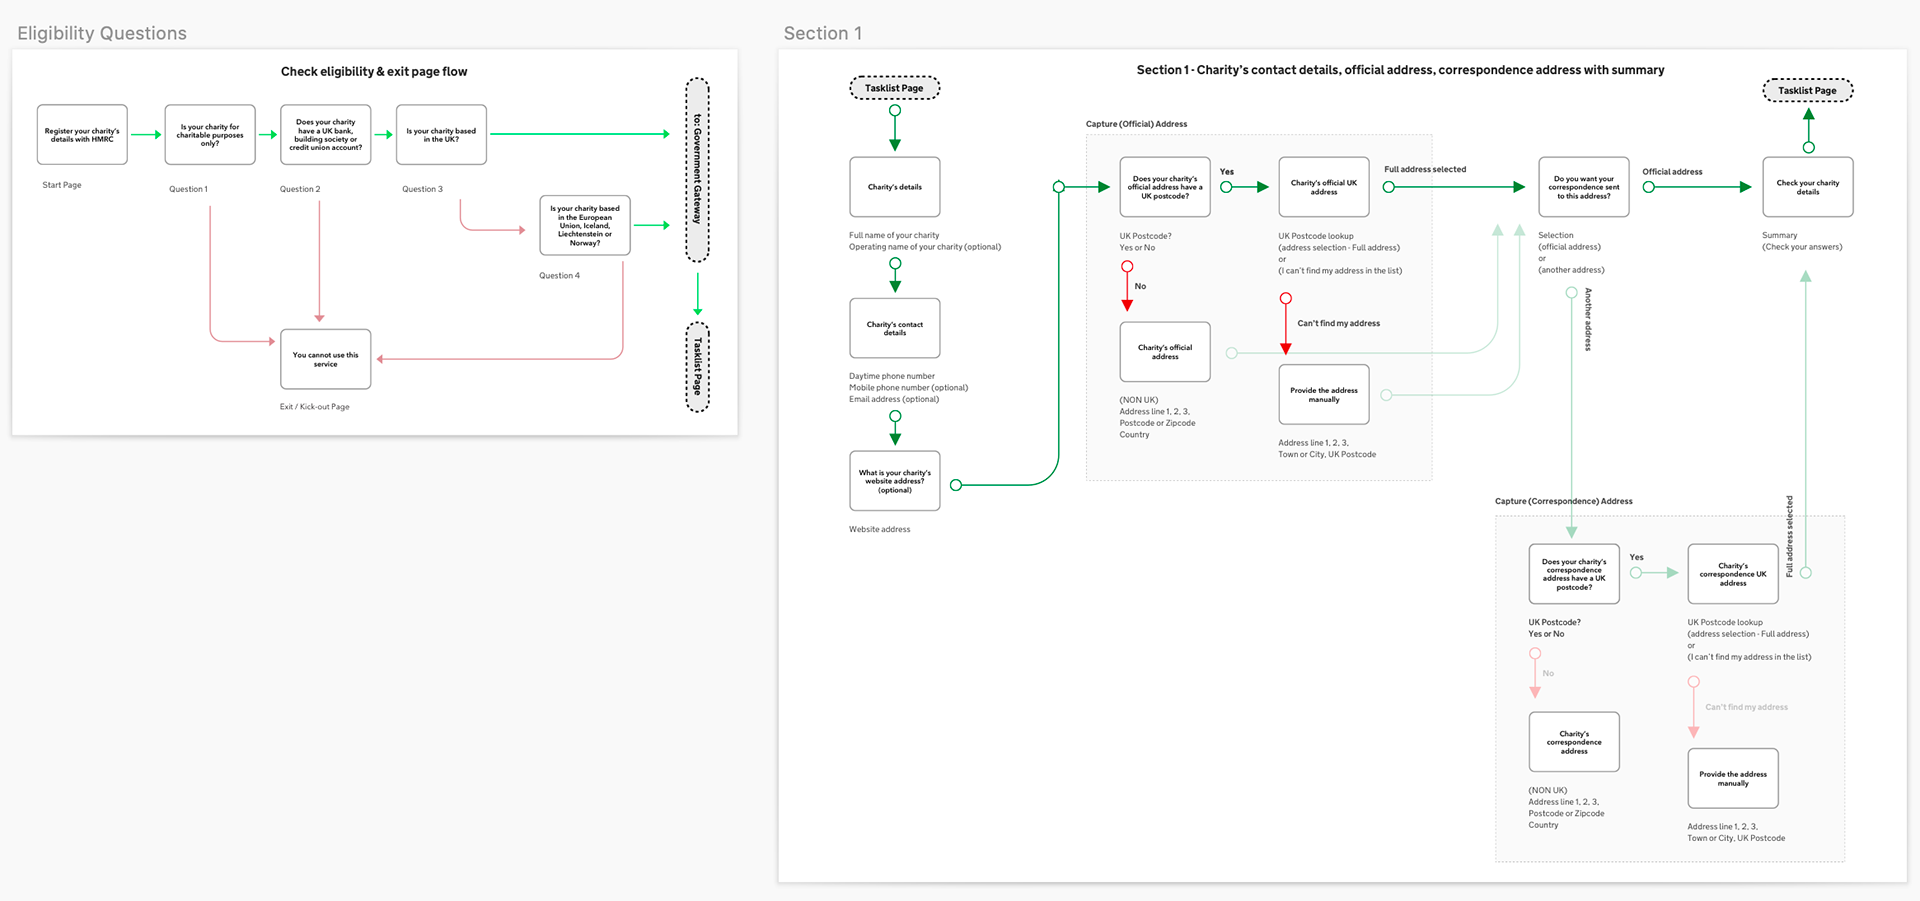Click the 'Capture (Official) Address' group label
This screenshot has height=901, width=1920.
(1137, 124)
